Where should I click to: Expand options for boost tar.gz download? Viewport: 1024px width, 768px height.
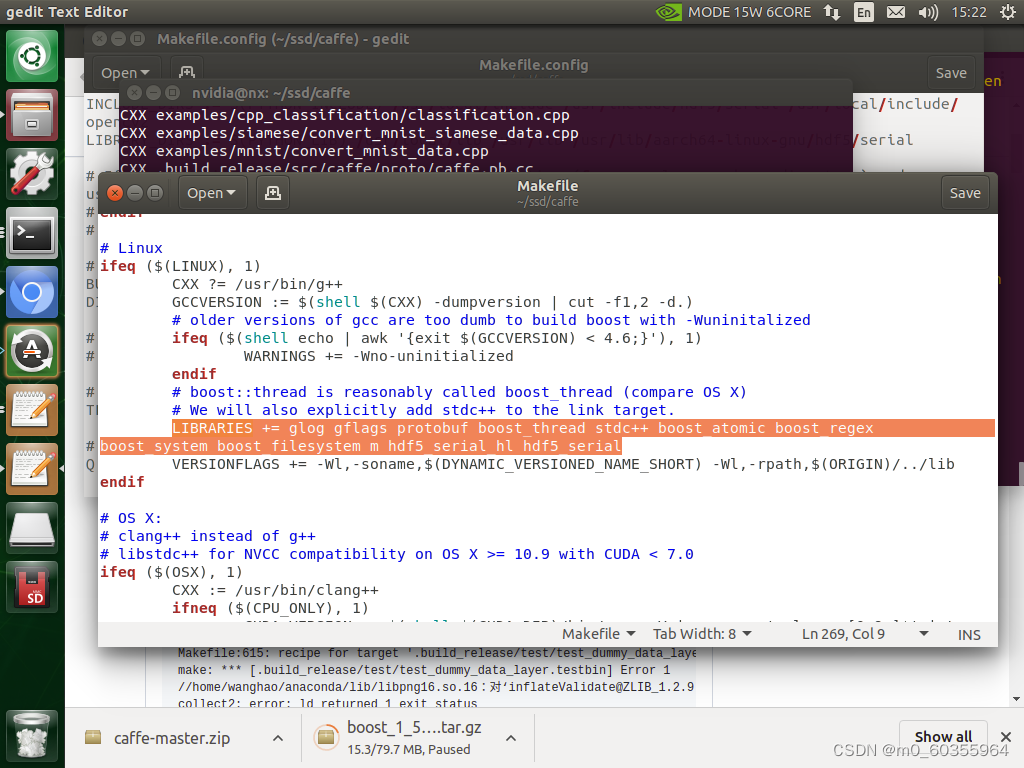point(511,738)
